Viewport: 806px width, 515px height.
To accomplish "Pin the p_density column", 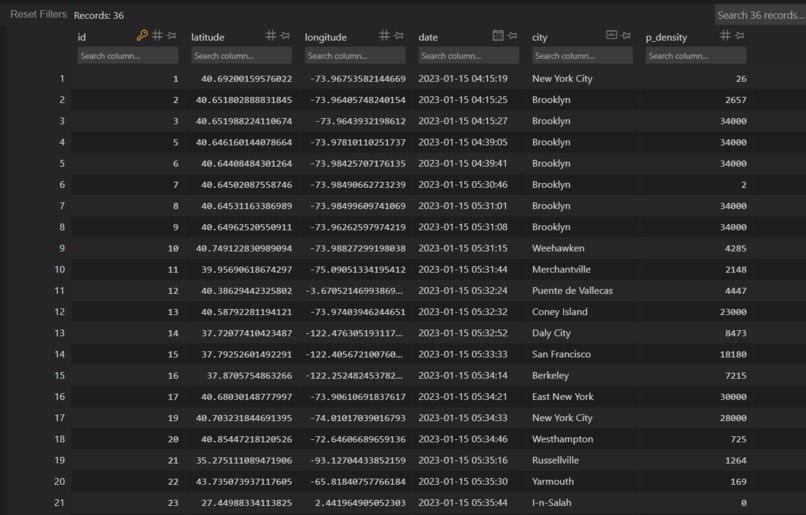I will (740, 35).
